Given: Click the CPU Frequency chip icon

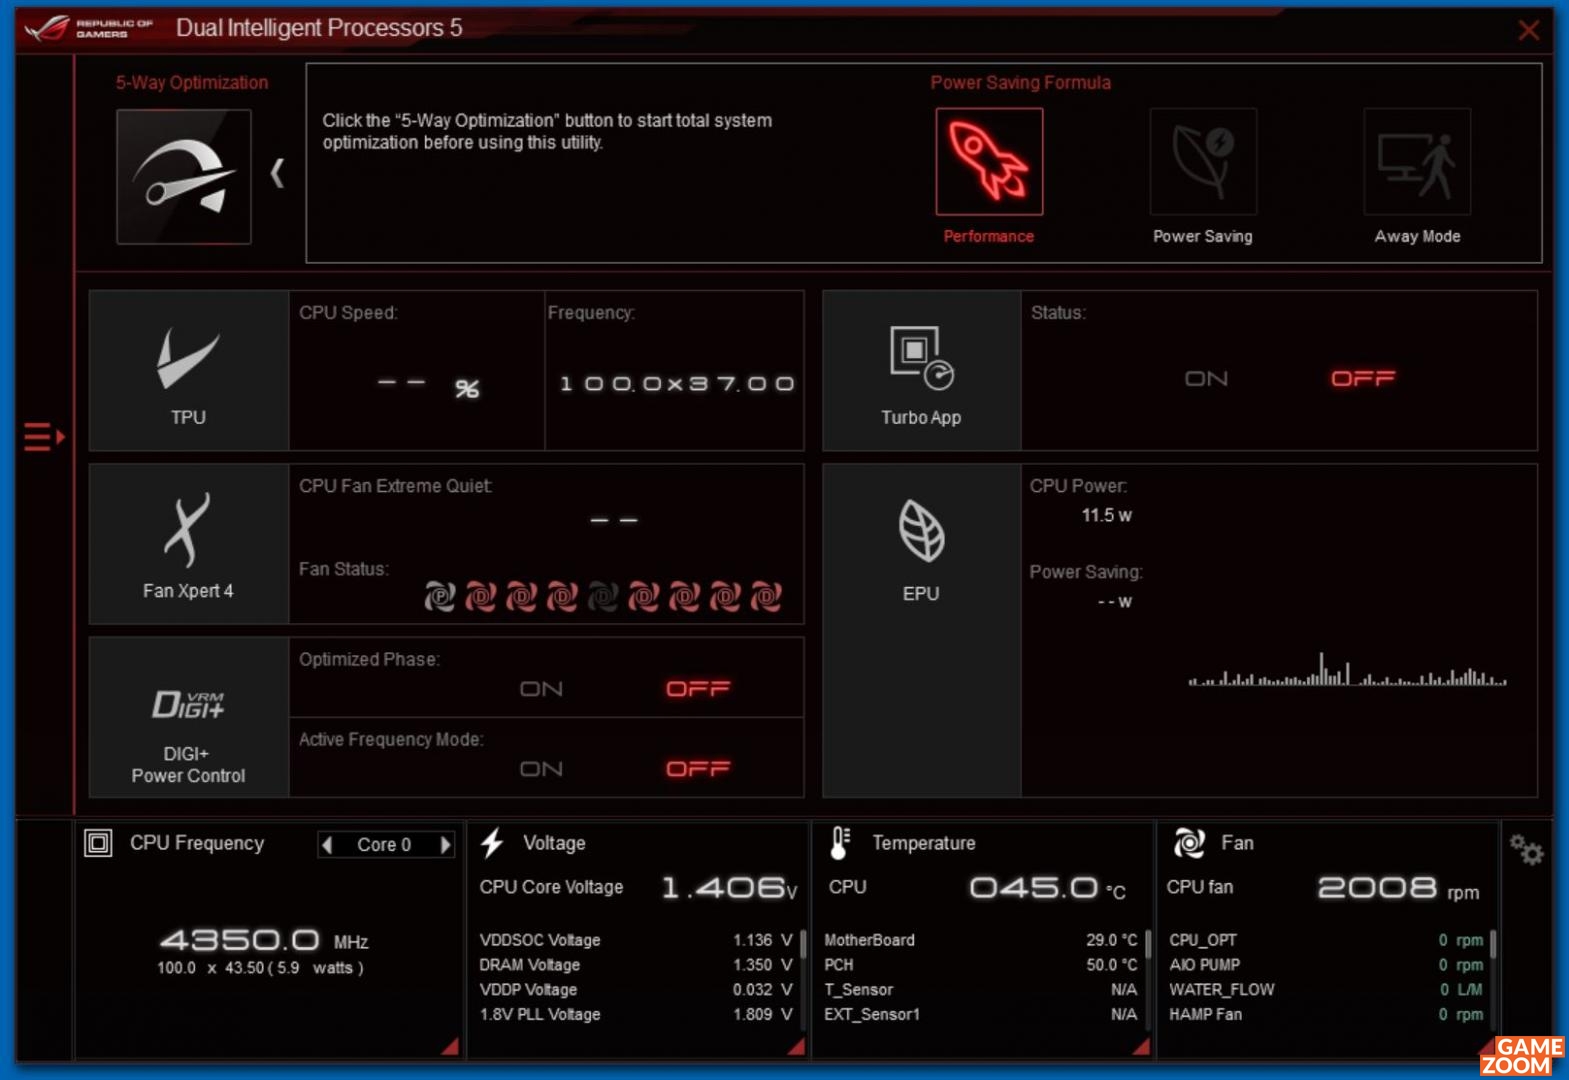Looking at the screenshot, I should point(98,843).
